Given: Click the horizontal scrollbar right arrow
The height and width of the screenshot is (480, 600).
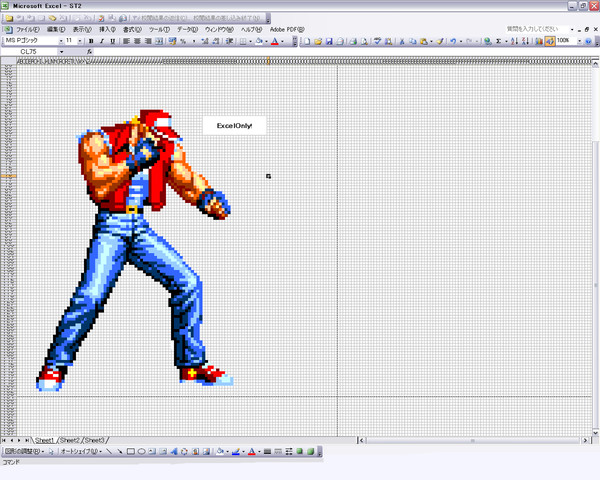Looking at the screenshot, I should pyautogui.click(x=585, y=440).
